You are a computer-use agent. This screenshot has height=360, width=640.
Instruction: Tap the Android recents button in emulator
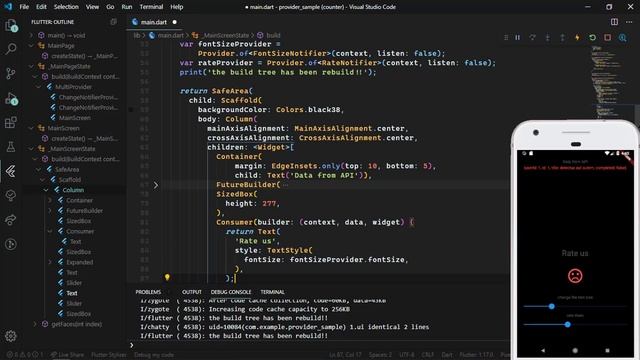[x=607, y=350]
